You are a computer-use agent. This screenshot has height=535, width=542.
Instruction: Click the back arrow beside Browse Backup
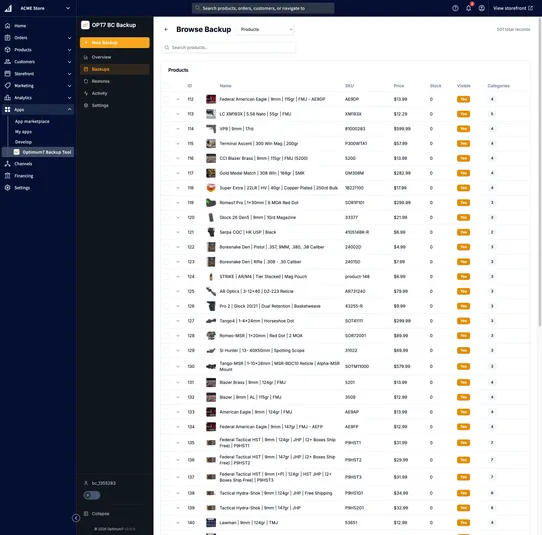pyautogui.click(x=166, y=29)
